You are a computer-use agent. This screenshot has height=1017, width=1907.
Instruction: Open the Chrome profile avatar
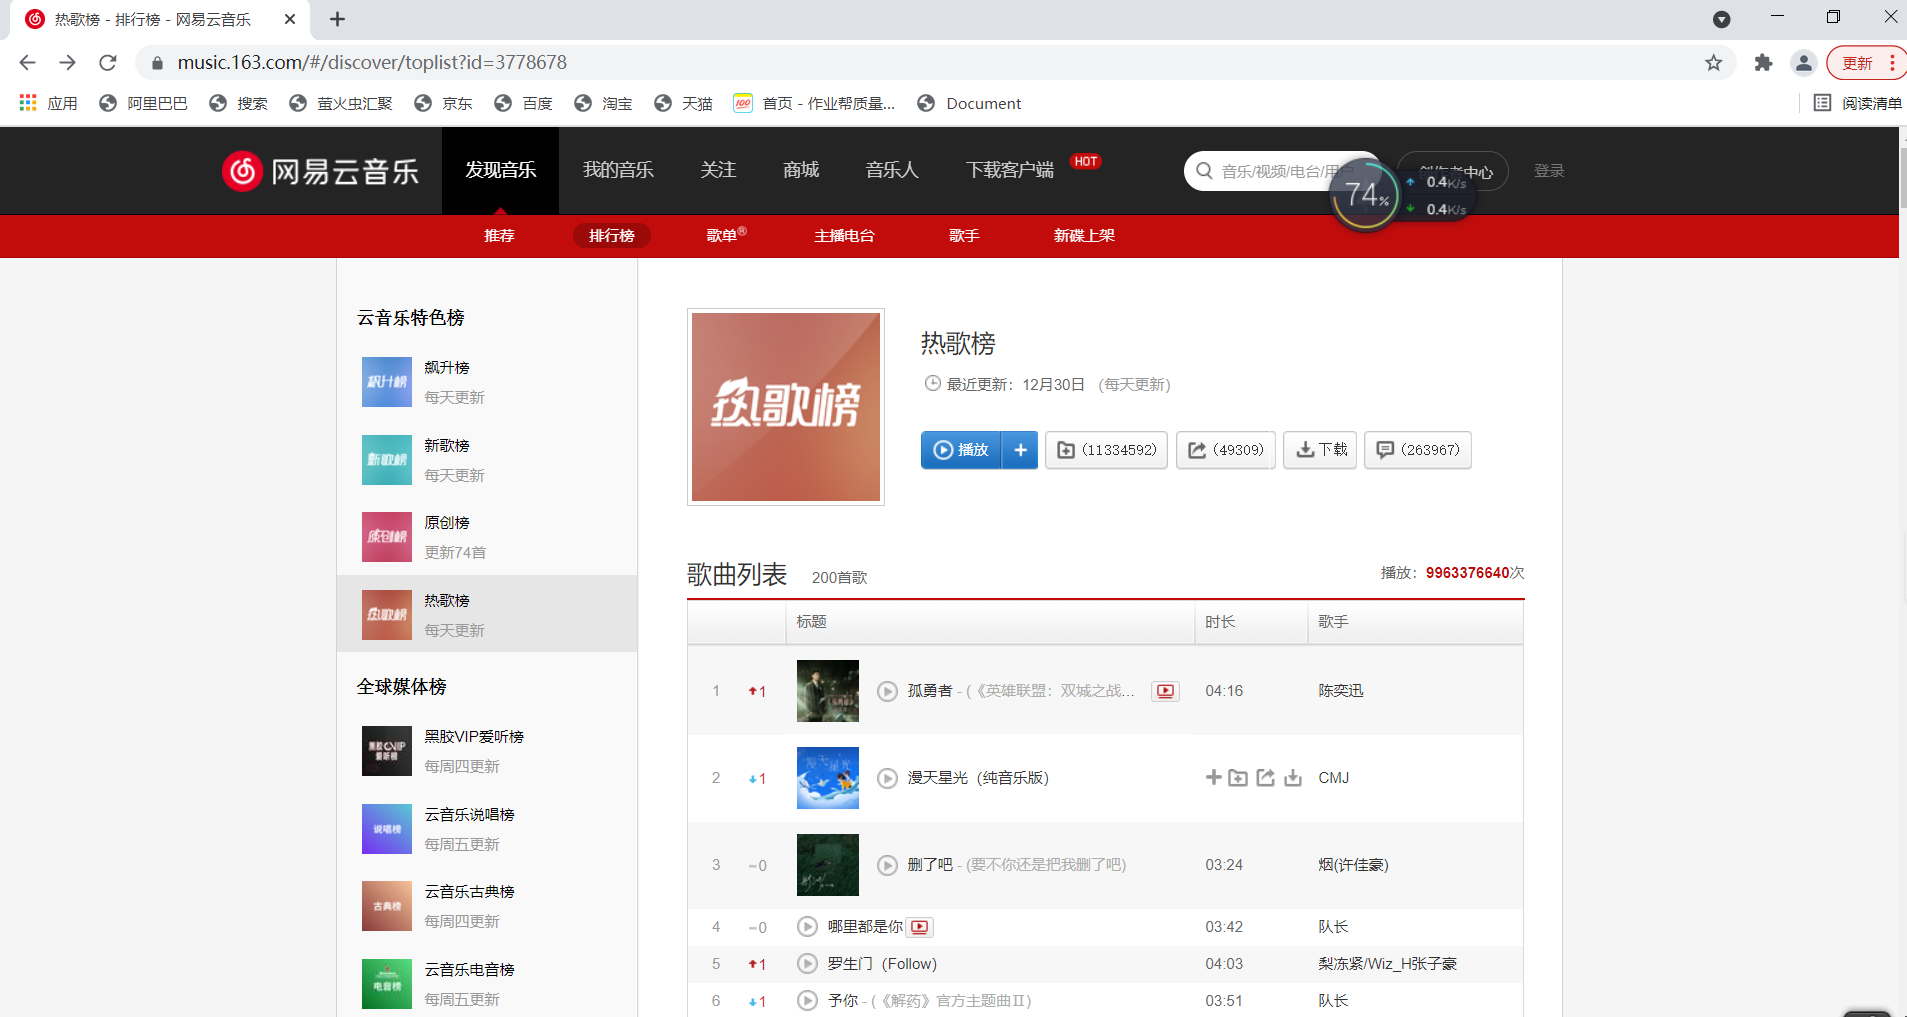pyautogui.click(x=1804, y=63)
